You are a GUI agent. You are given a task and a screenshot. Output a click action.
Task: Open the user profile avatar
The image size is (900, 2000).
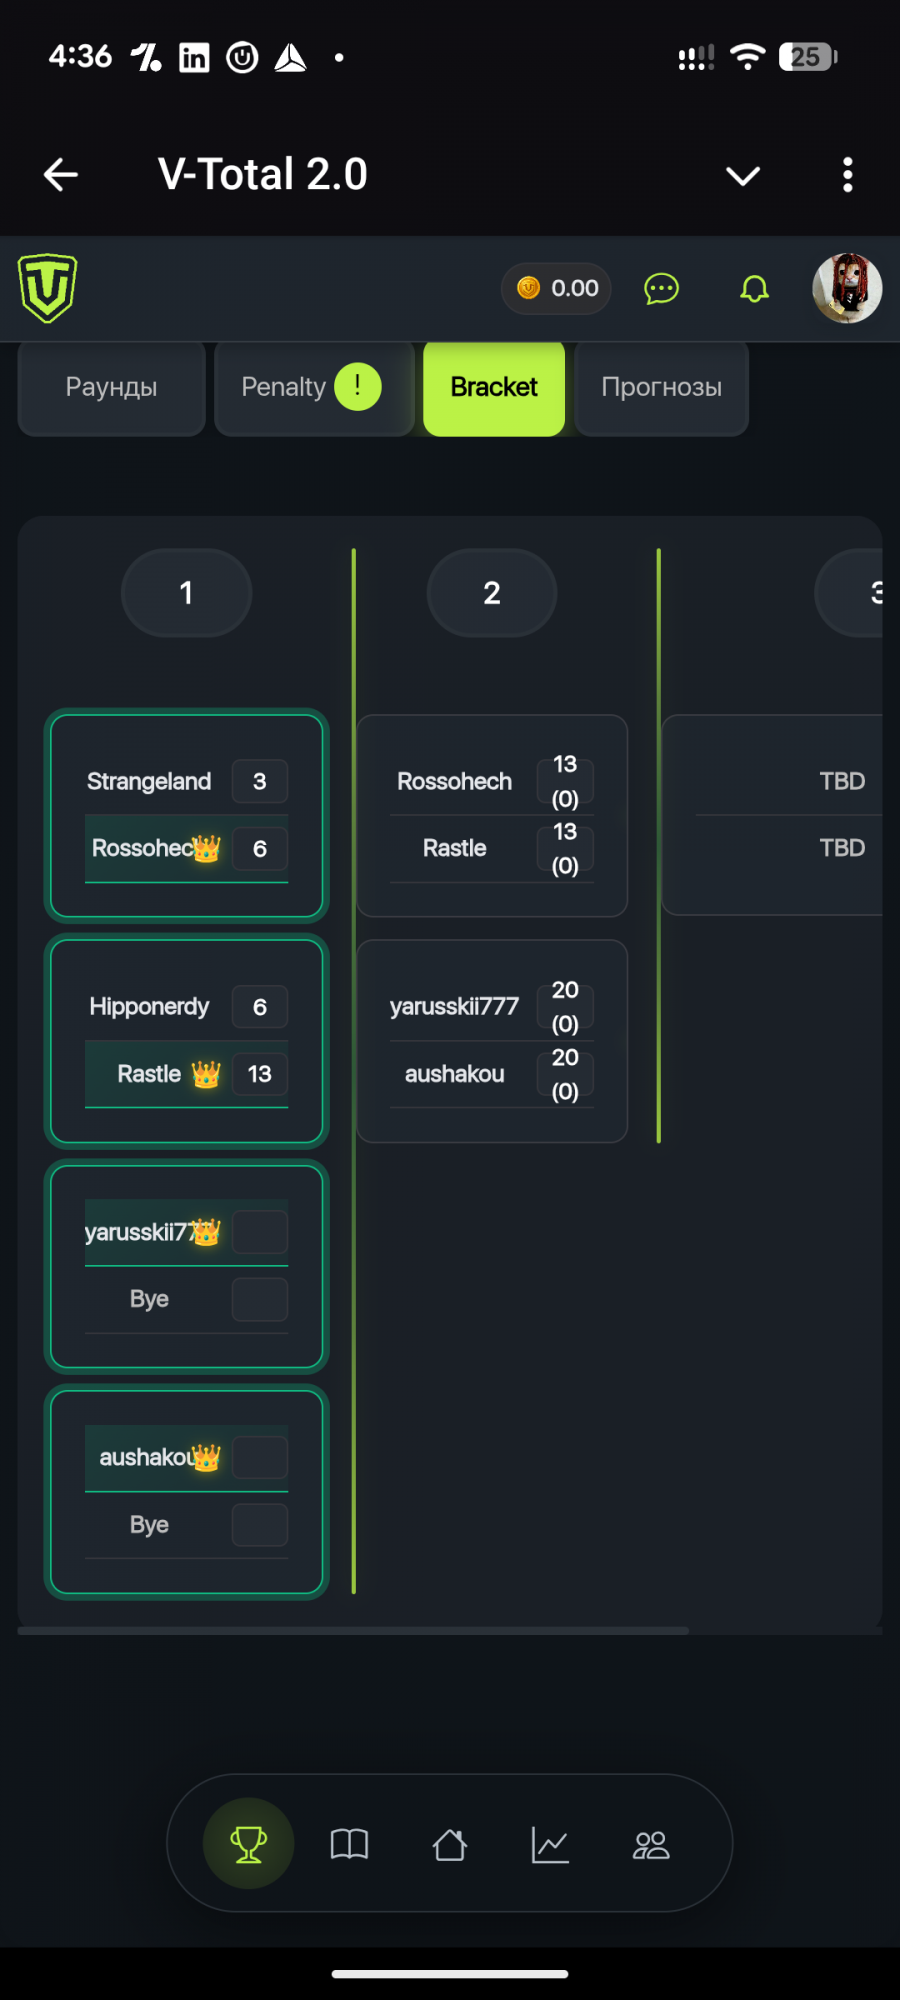pos(847,288)
